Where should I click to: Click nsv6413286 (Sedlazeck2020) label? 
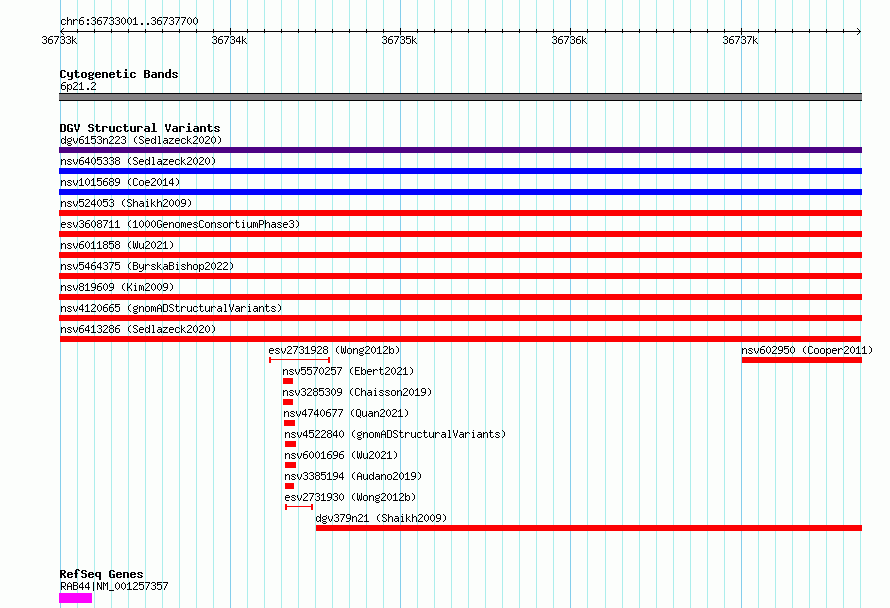pyautogui.click(x=138, y=329)
